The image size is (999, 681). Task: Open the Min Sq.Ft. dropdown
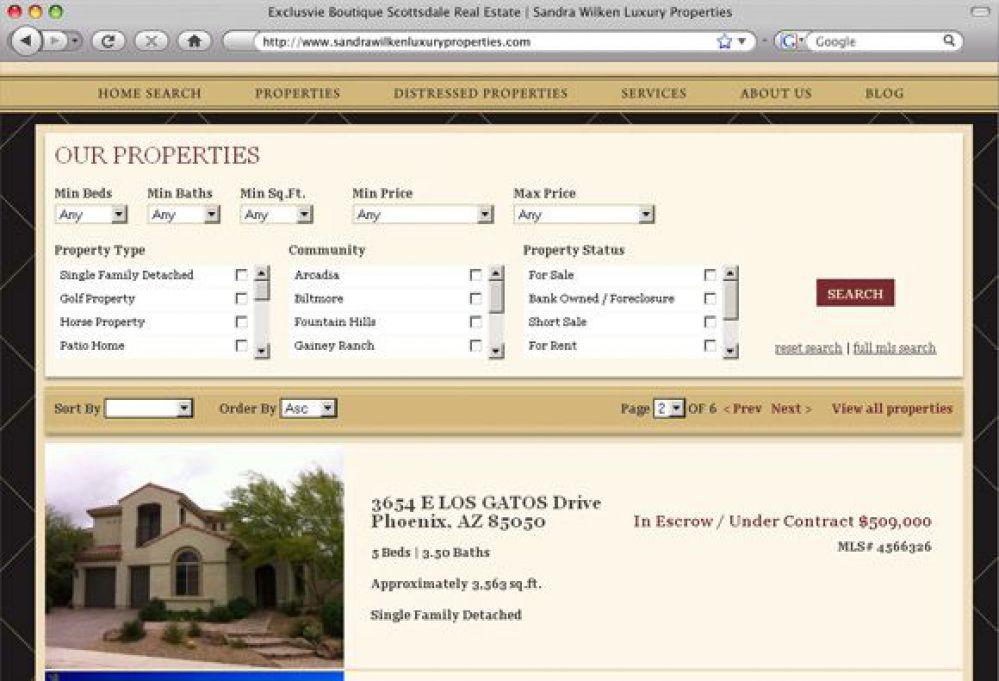click(277, 215)
